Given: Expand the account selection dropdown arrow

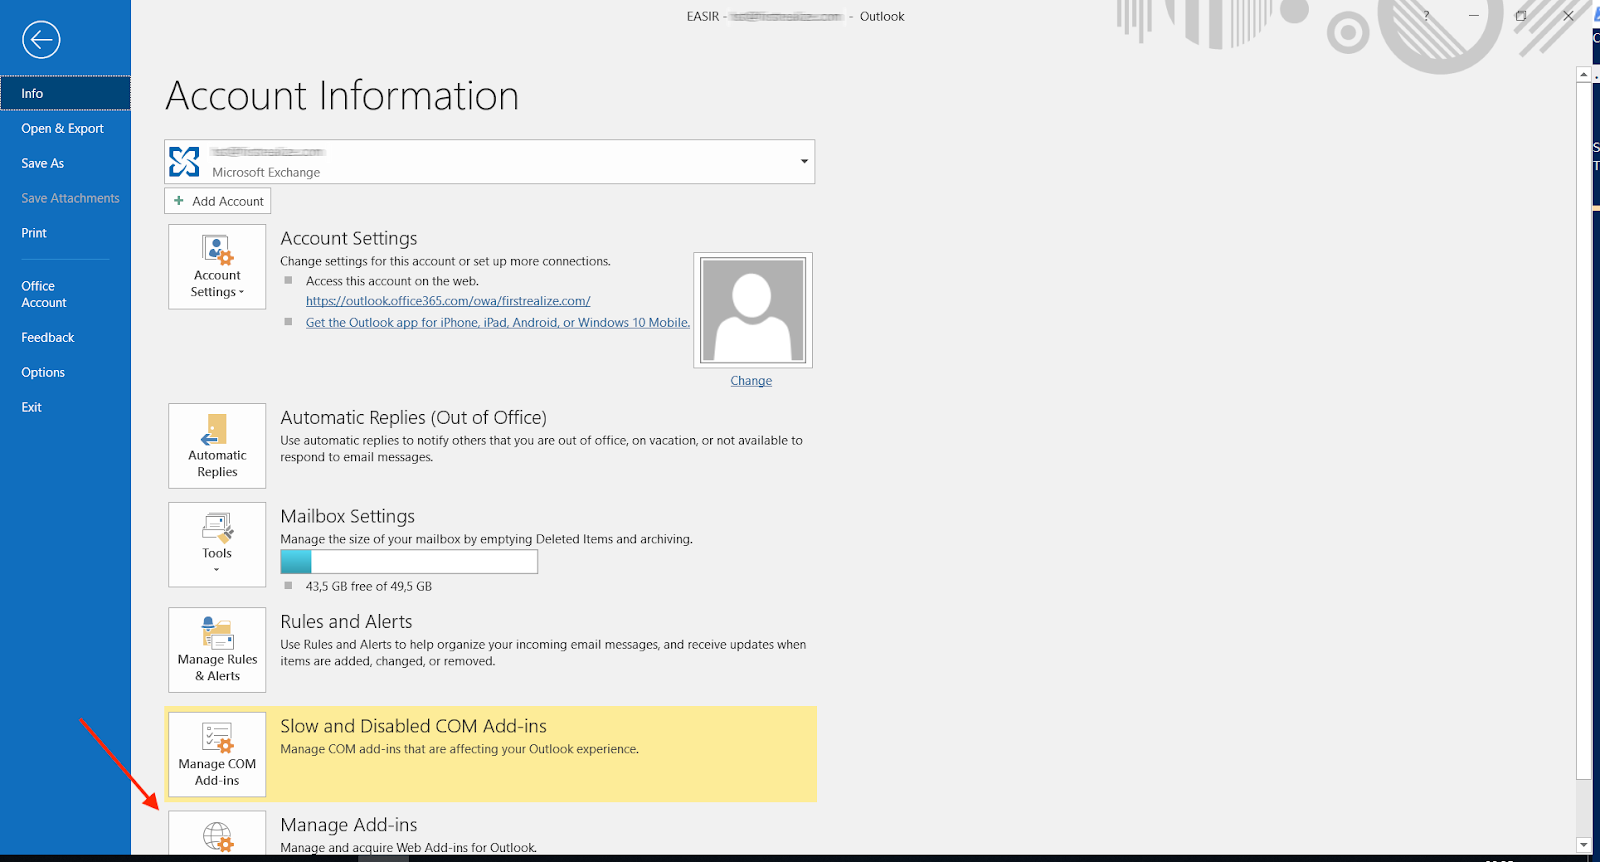Looking at the screenshot, I should (x=804, y=161).
